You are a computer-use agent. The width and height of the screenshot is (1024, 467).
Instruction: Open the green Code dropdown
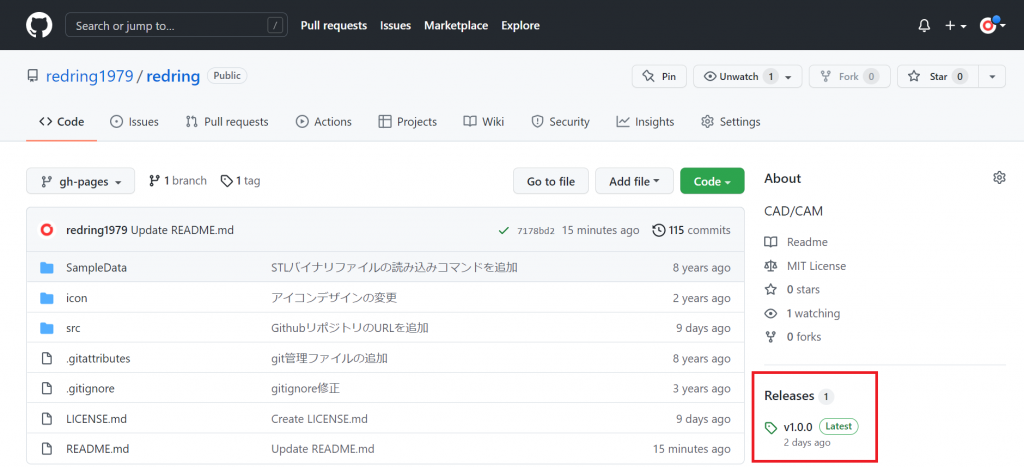tap(712, 181)
